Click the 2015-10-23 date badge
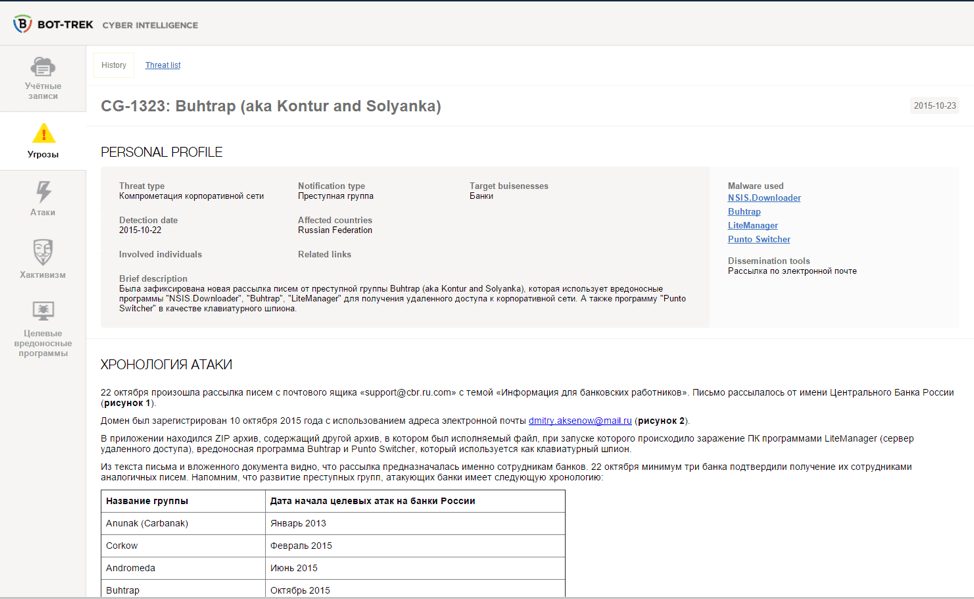 (934, 106)
